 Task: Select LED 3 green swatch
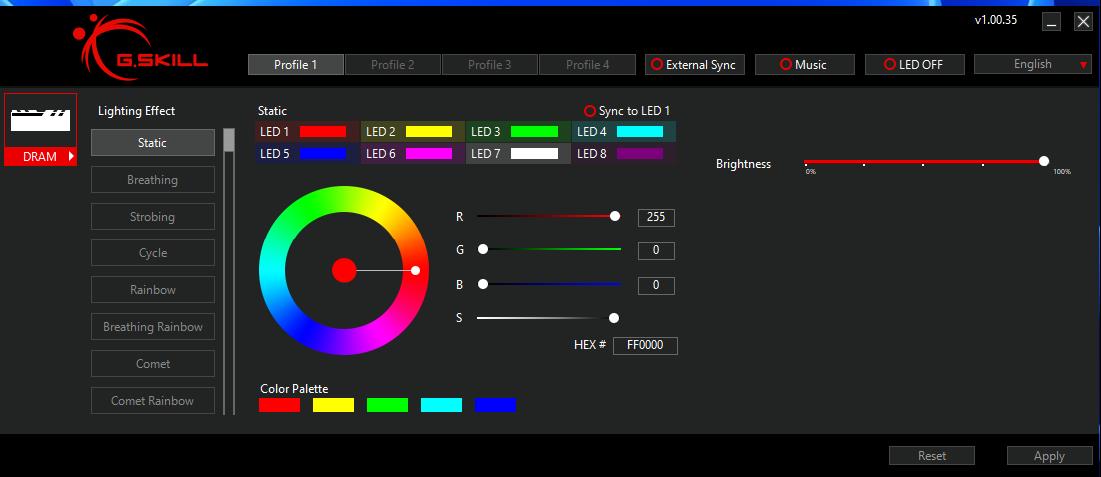coord(534,131)
